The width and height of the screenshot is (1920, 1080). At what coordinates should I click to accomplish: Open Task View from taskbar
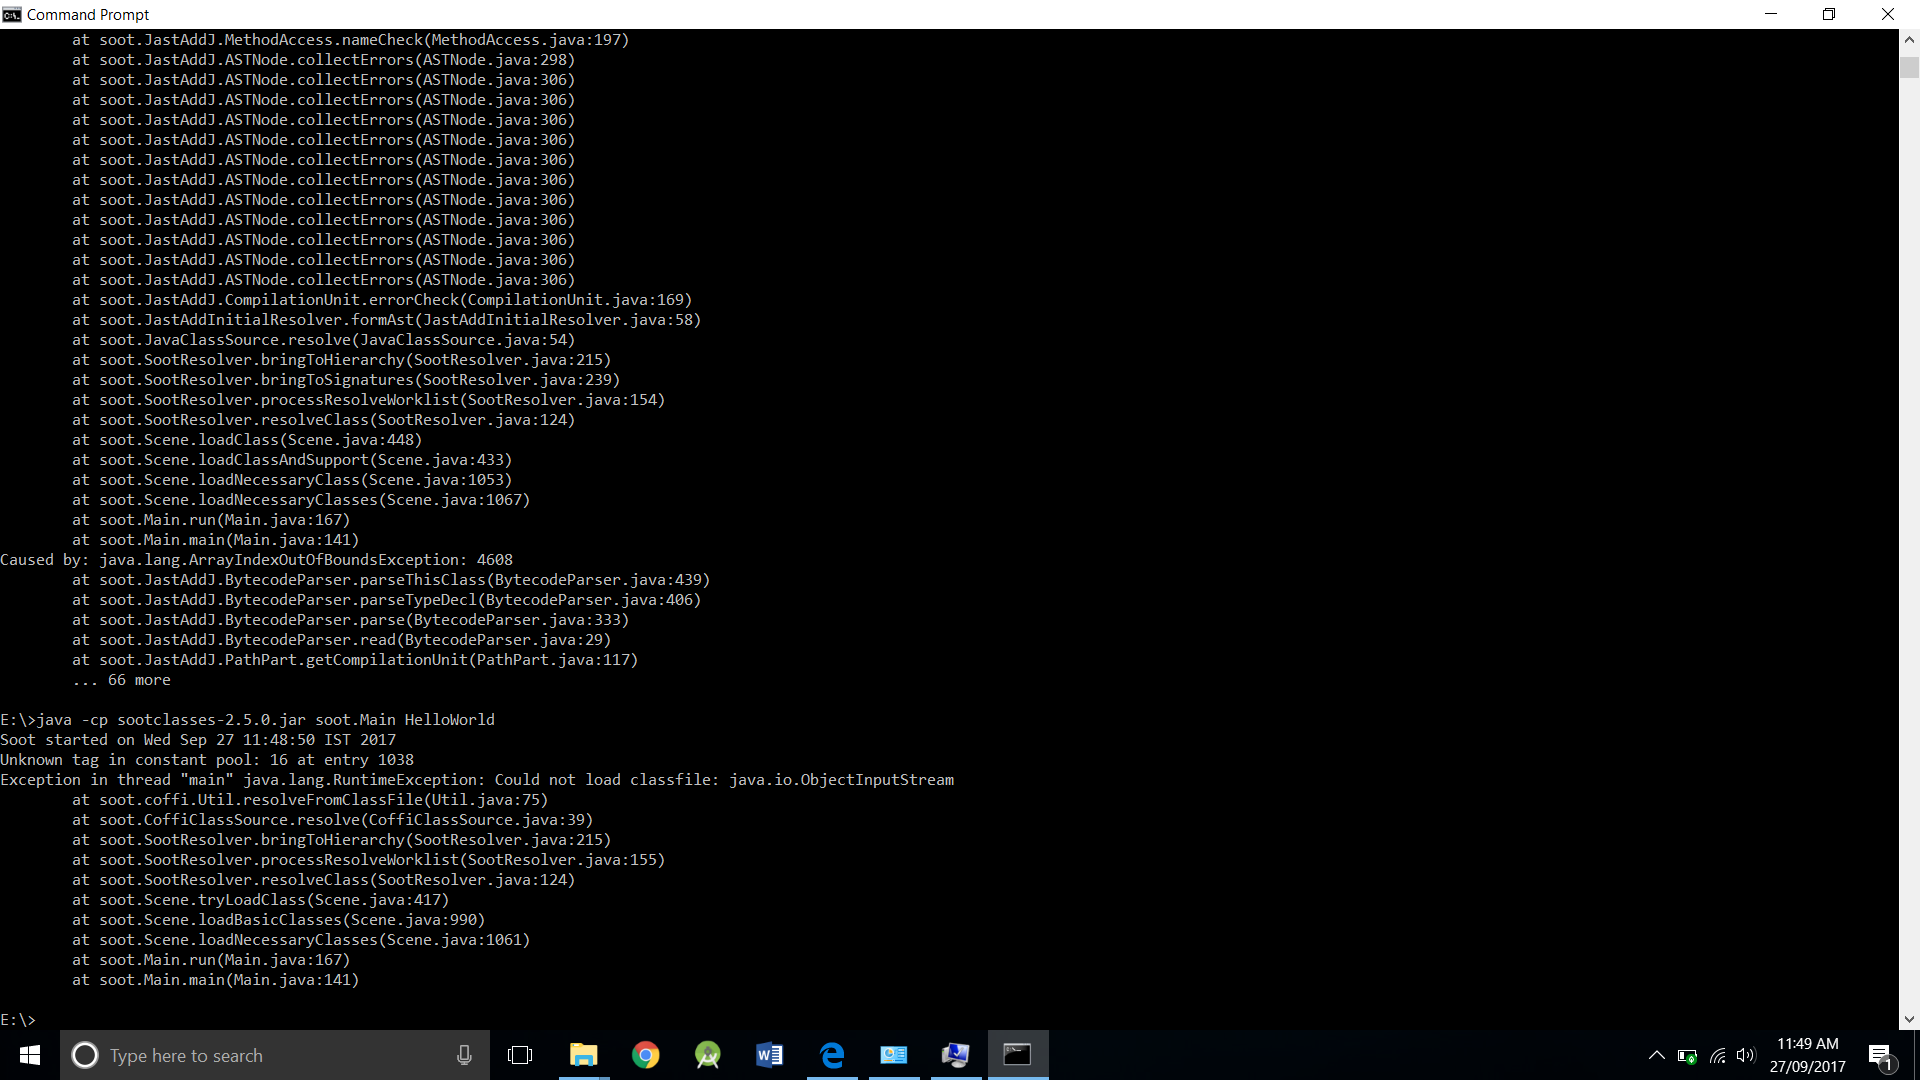coord(520,1055)
